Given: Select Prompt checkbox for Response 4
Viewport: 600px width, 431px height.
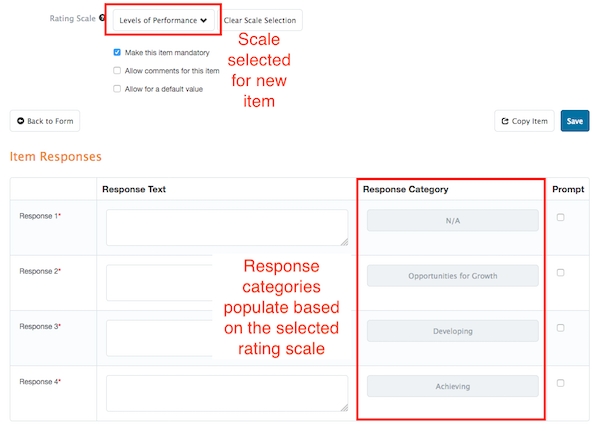Looking at the screenshot, I should (561, 382).
